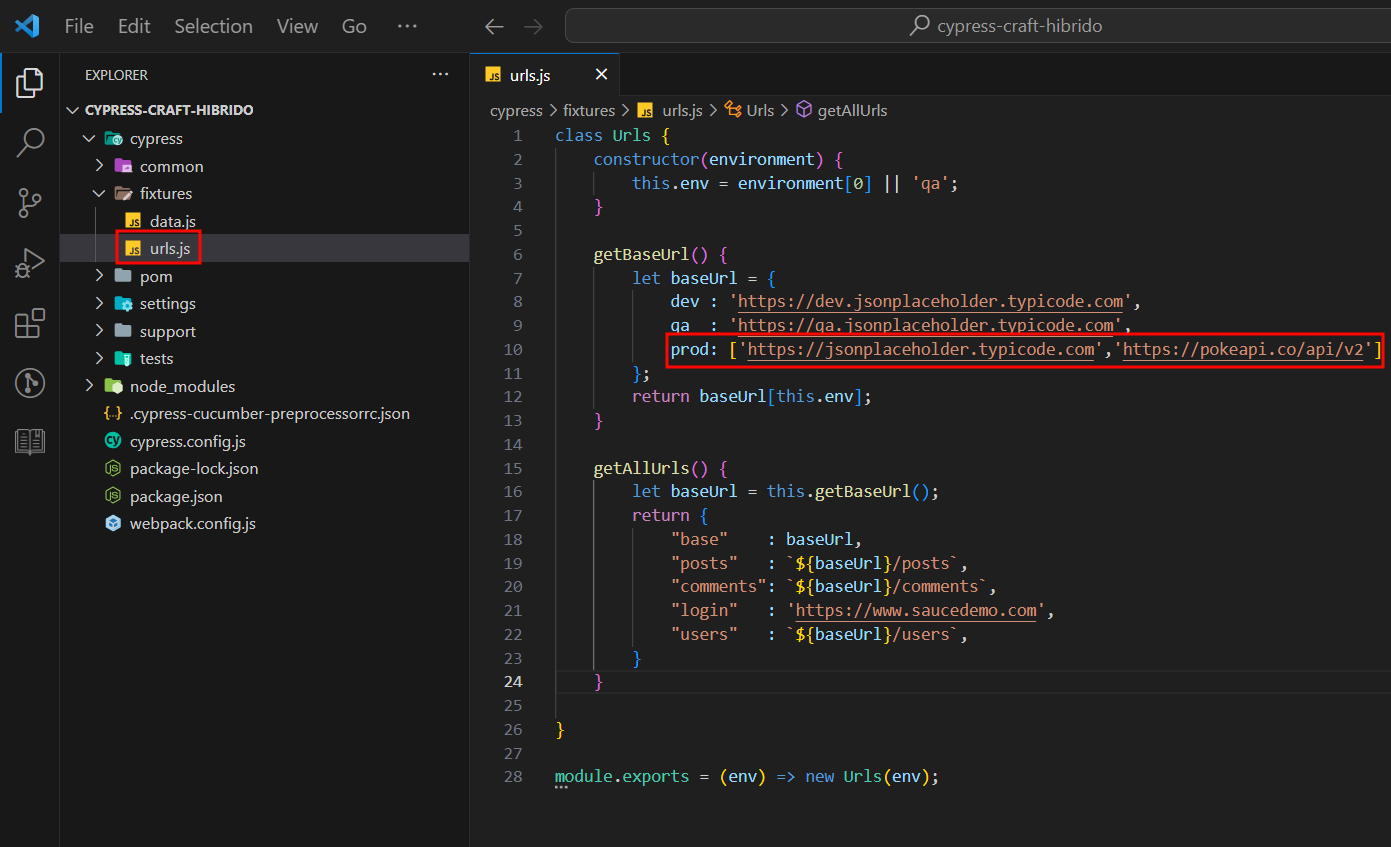The image size is (1391, 847).
Task: Click the node_modules folder icon
Action: pyautogui.click(x=113, y=386)
